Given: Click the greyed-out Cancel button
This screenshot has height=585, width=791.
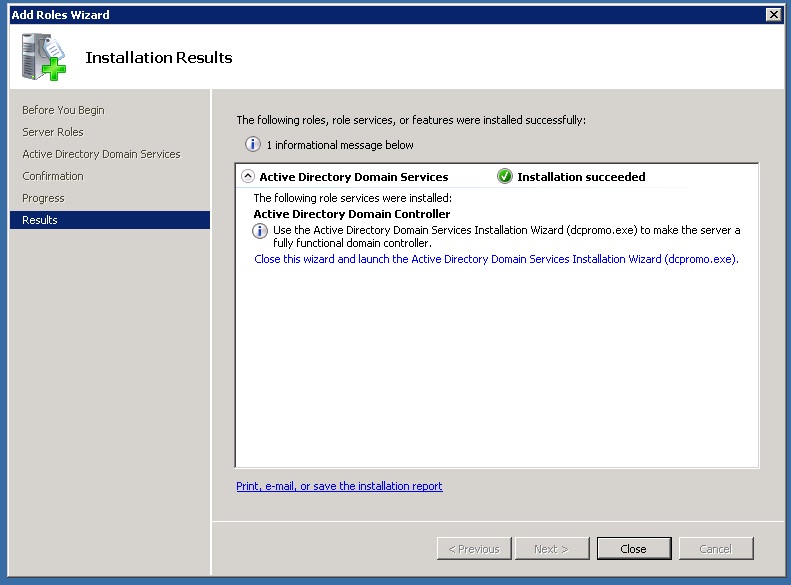Looking at the screenshot, I should click(716, 548).
